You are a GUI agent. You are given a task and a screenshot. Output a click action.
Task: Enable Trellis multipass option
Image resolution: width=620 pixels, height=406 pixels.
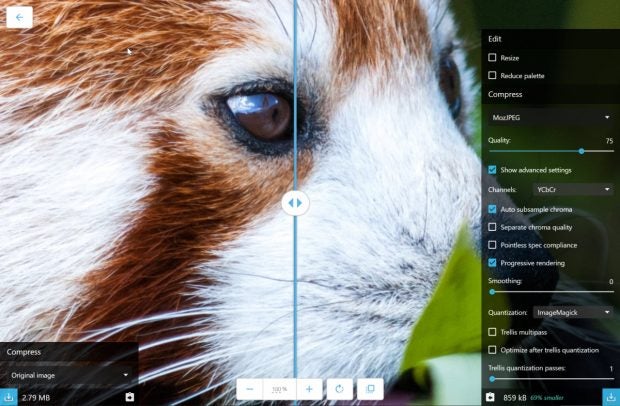point(492,331)
